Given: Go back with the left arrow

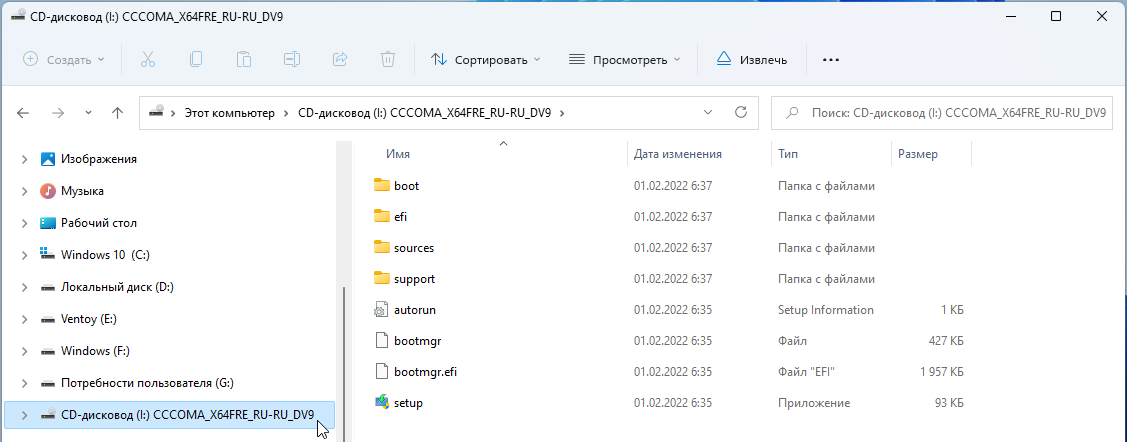Looking at the screenshot, I should point(23,113).
